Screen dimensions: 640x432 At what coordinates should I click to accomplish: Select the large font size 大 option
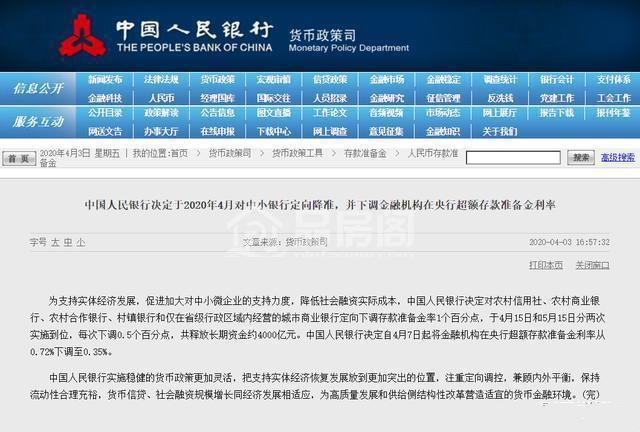(56, 242)
